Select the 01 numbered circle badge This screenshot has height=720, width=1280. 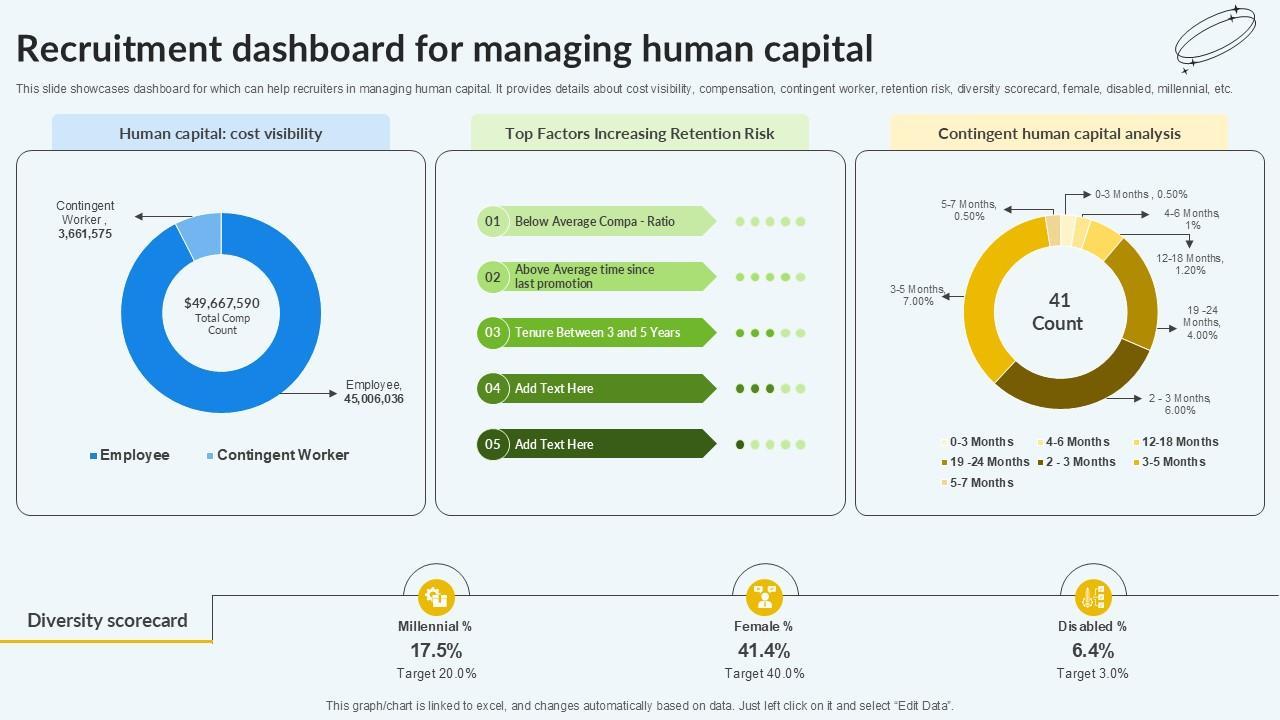493,221
